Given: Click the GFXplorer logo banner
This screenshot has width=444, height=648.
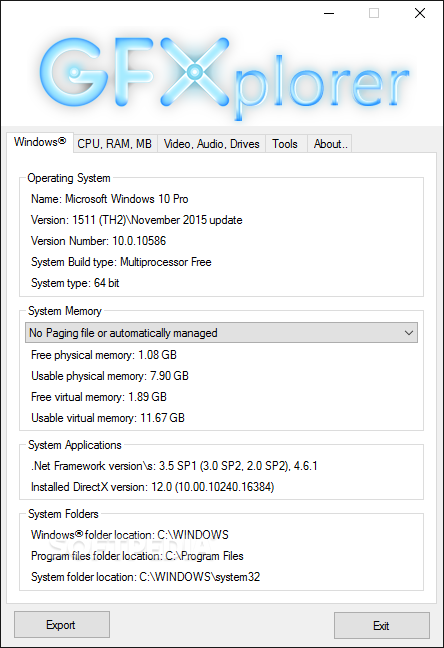Looking at the screenshot, I should pyautogui.click(x=223, y=78).
